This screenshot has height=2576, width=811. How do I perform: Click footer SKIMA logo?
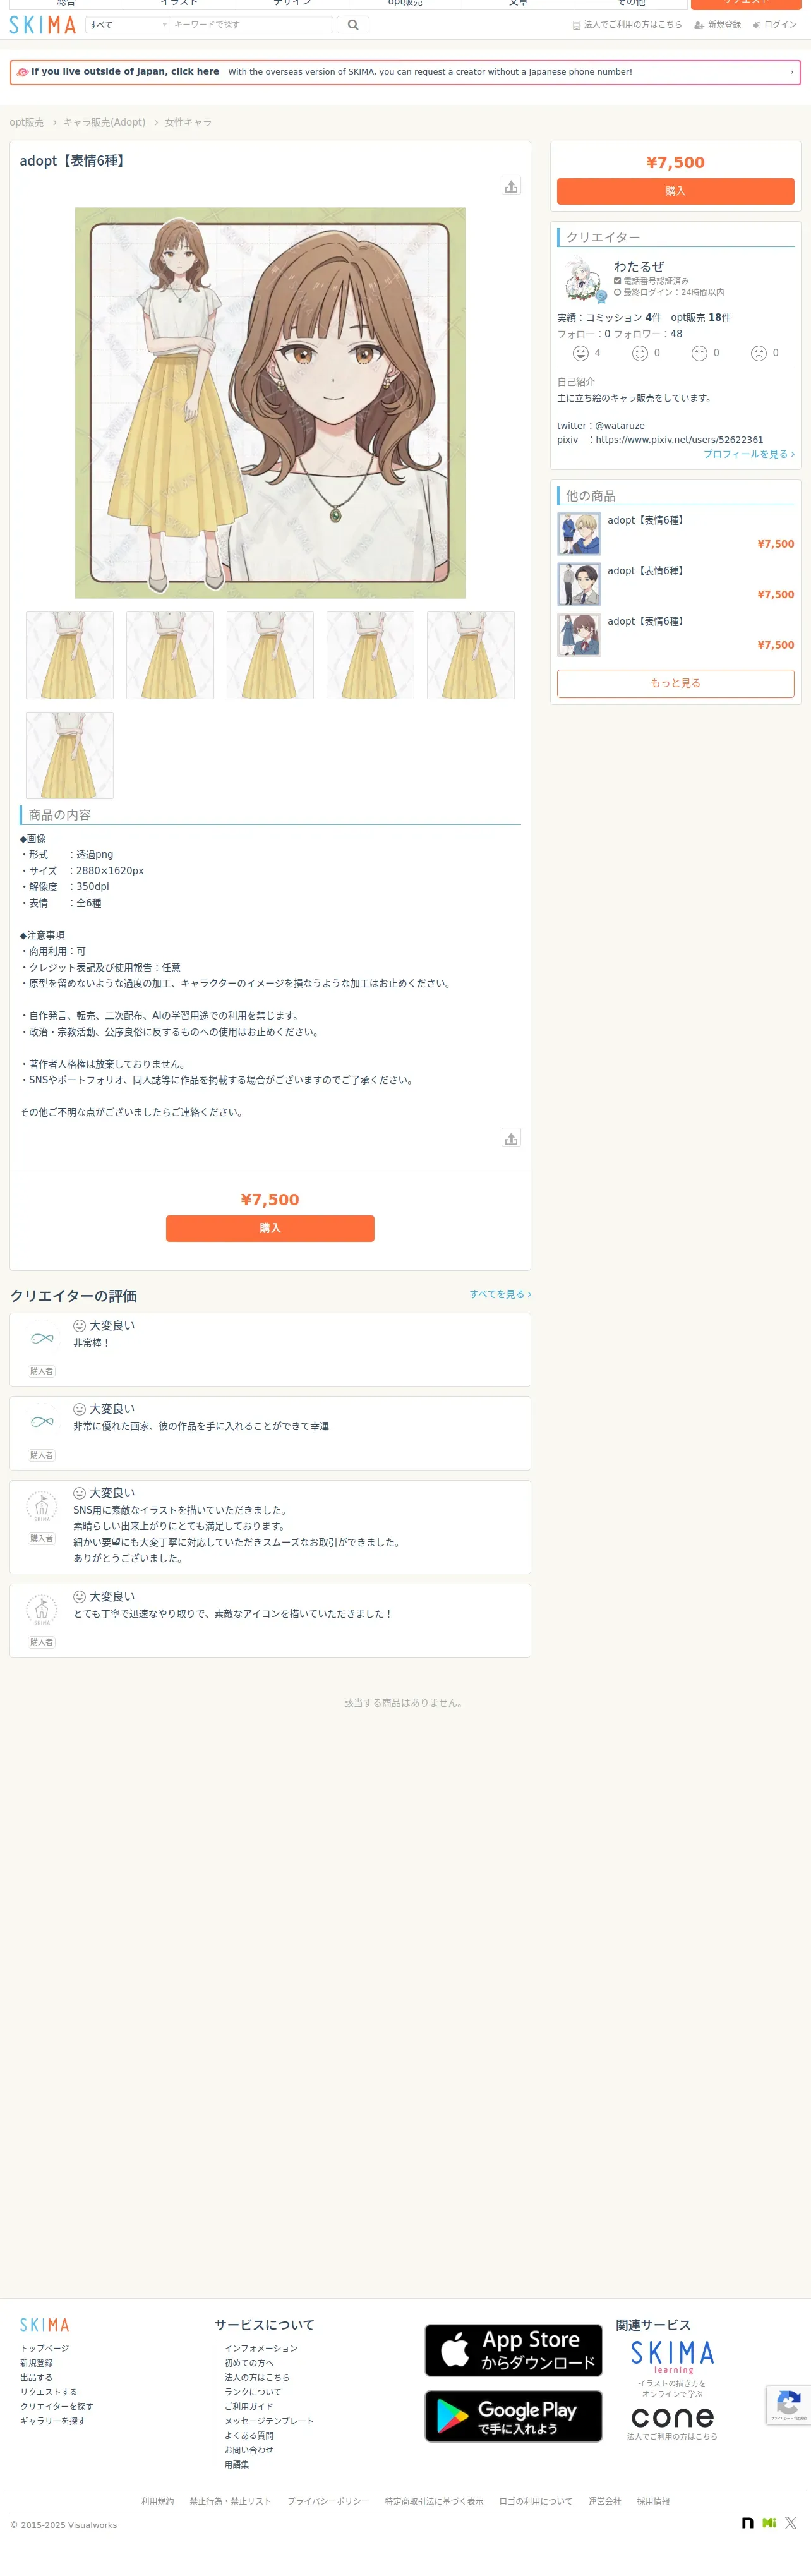point(45,2325)
